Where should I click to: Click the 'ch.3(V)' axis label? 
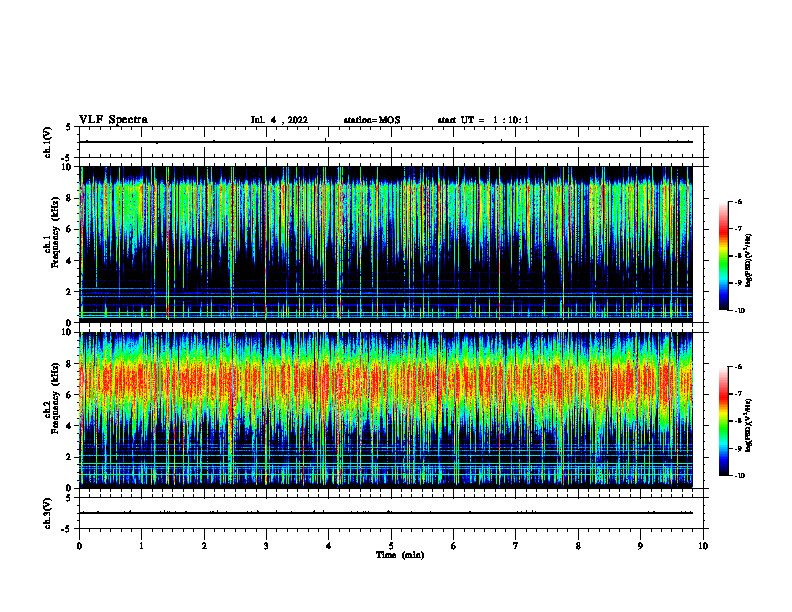coord(47,513)
